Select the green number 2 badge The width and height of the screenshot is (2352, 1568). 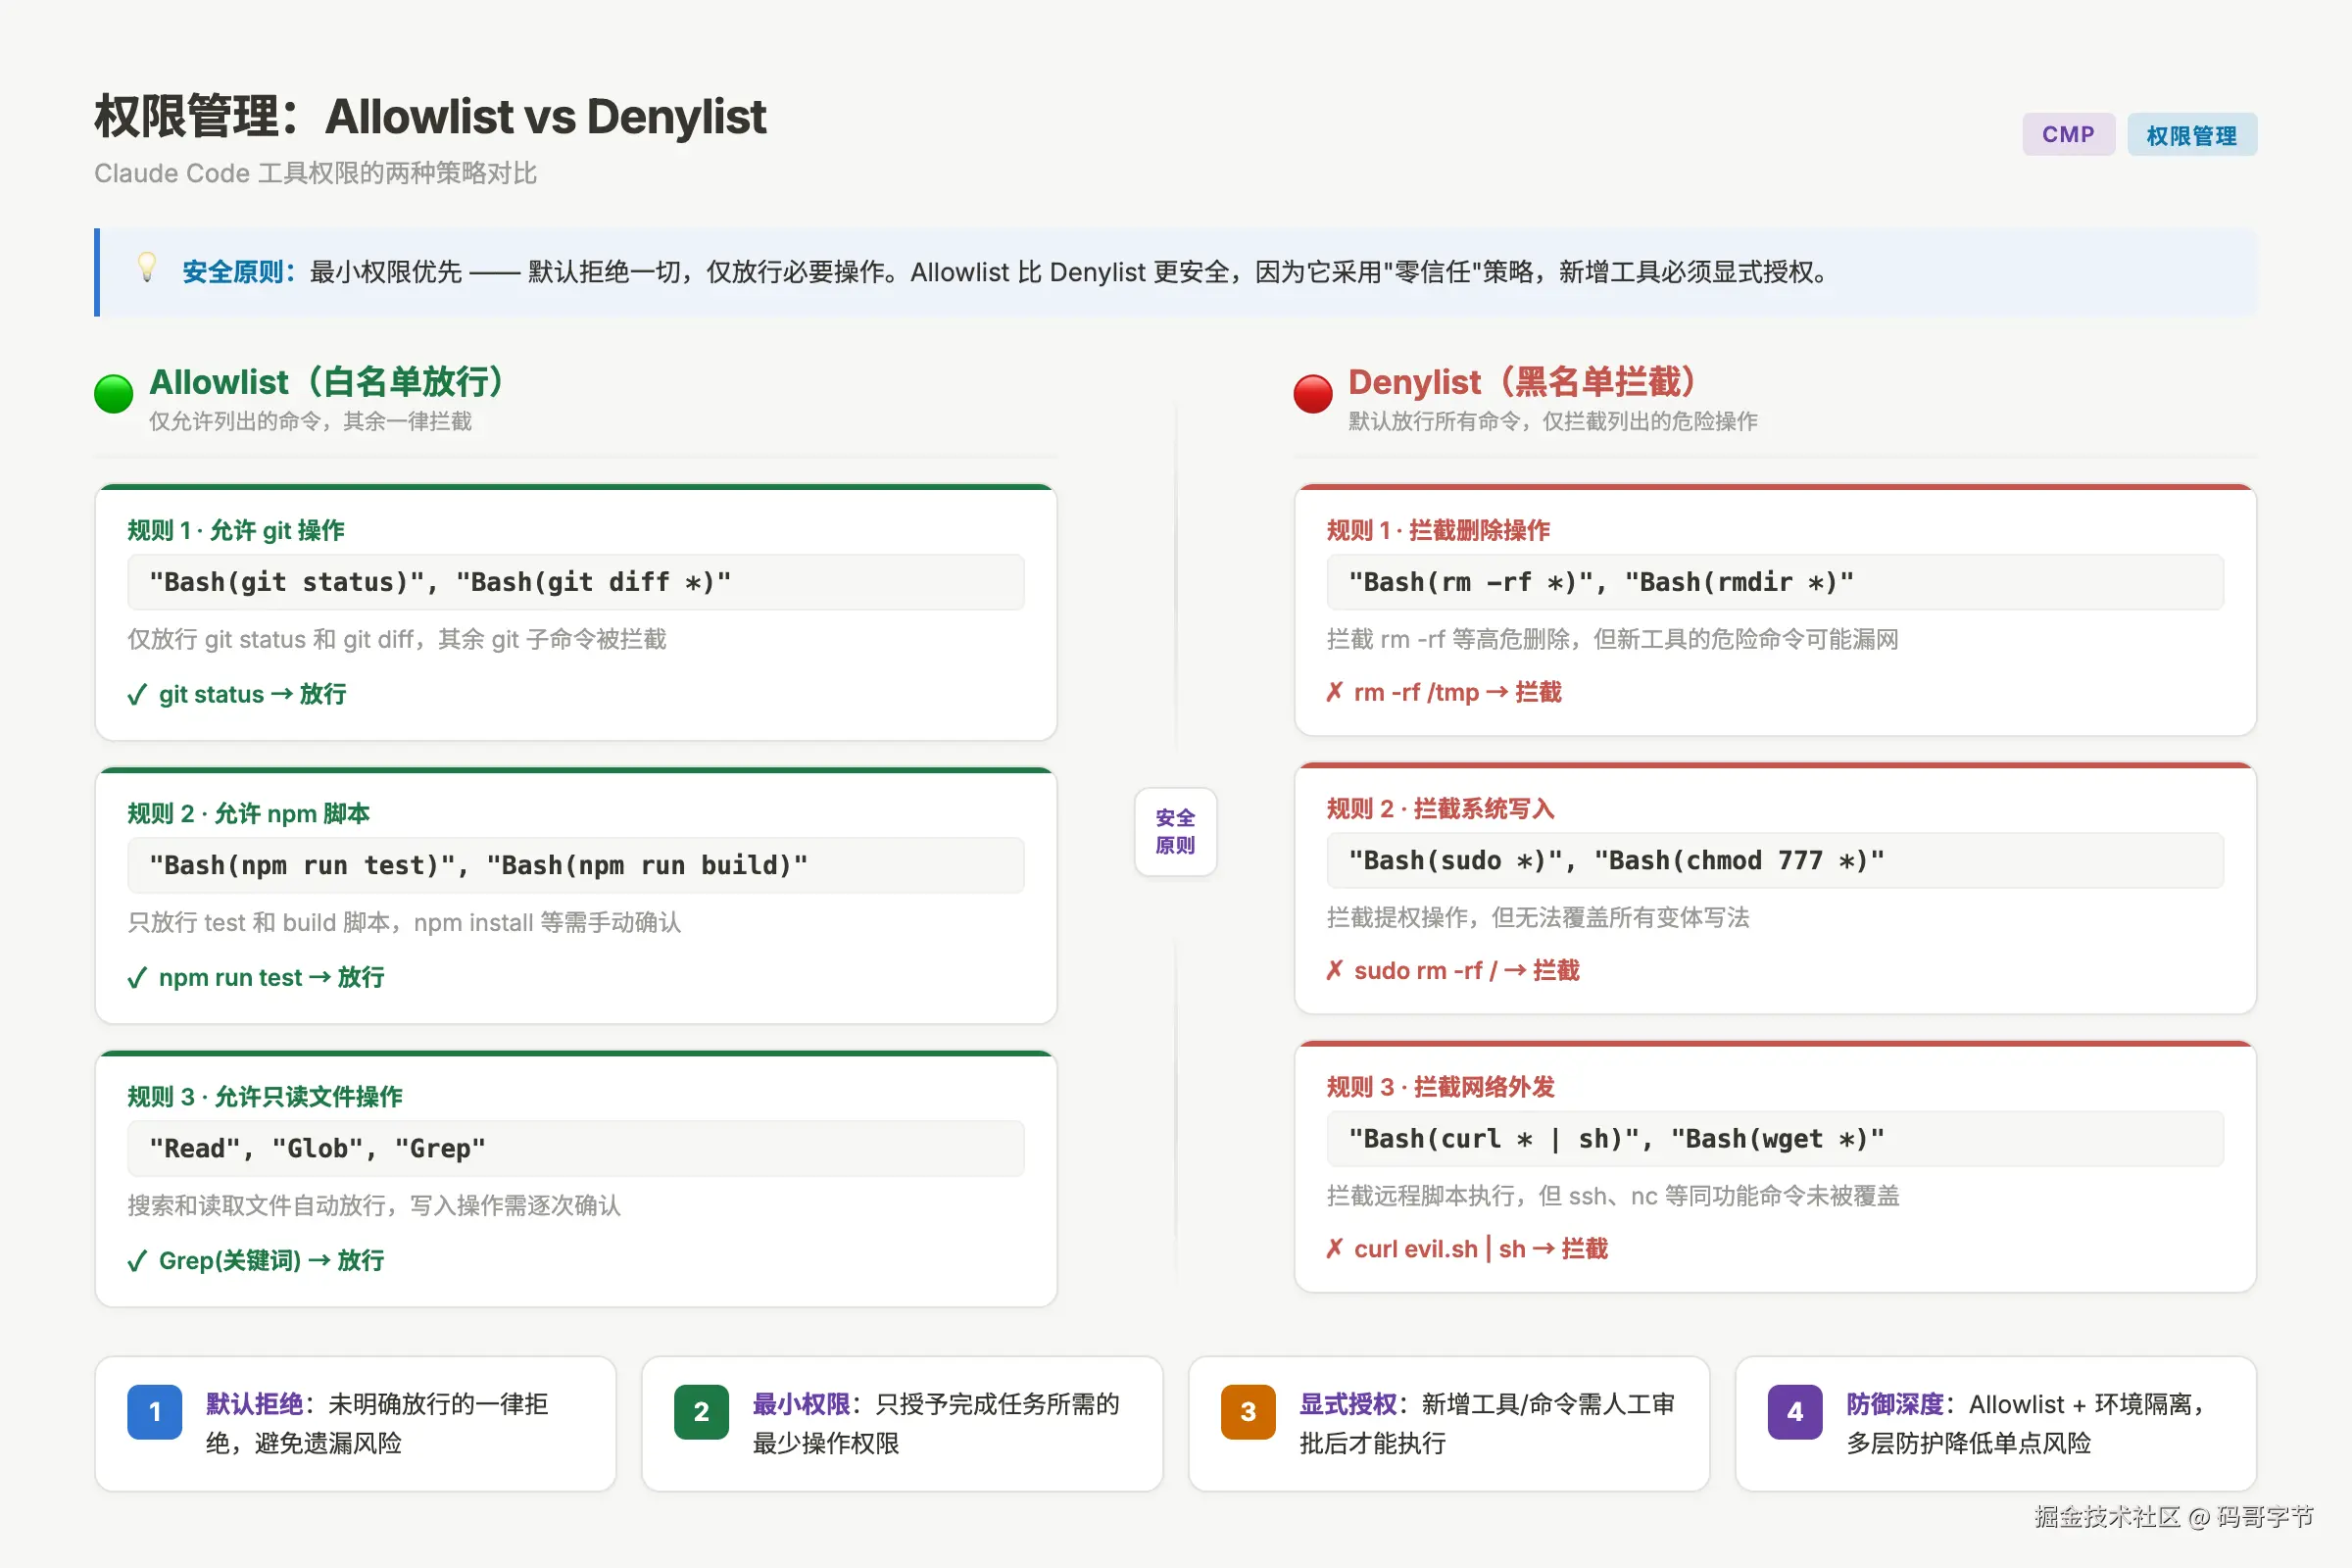[x=701, y=1411]
